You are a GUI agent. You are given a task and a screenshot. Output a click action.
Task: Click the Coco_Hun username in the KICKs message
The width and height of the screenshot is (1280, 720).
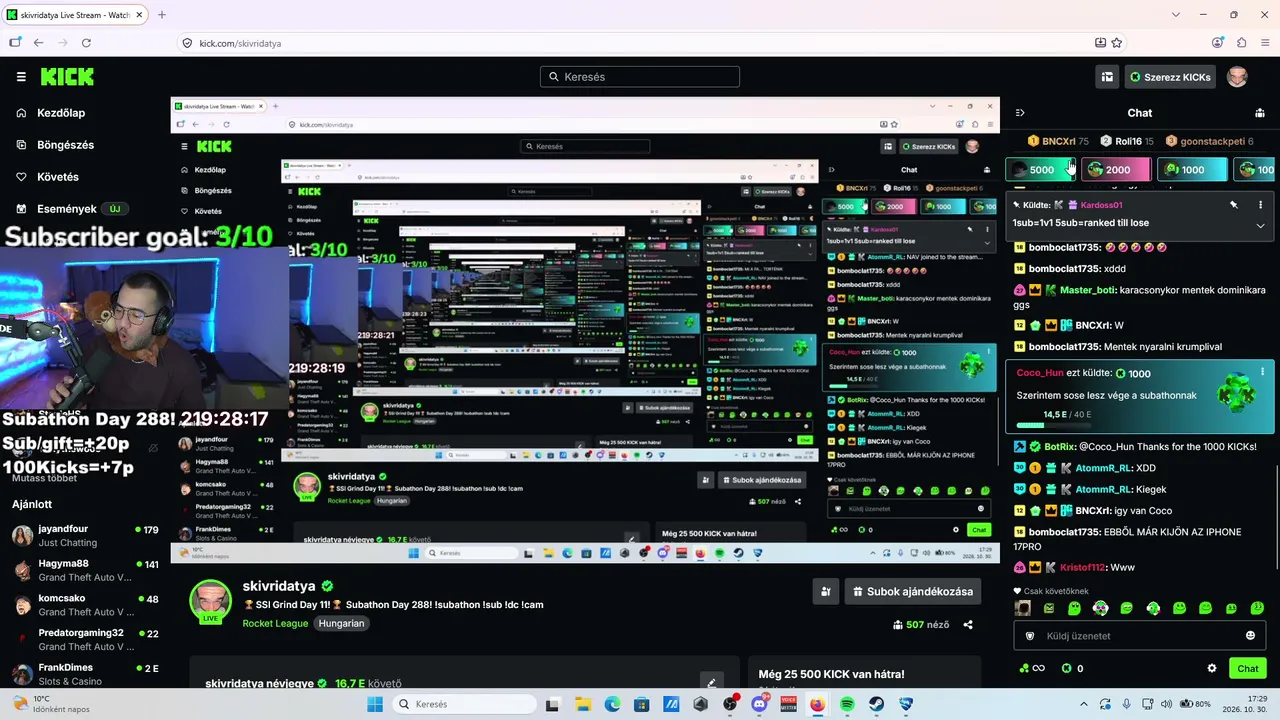coord(1040,373)
